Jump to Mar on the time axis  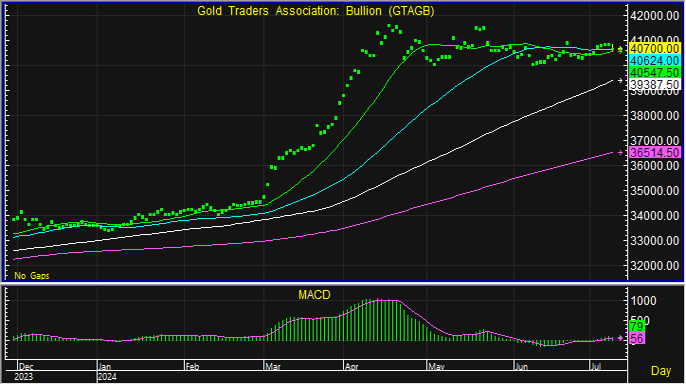(273, 367)
